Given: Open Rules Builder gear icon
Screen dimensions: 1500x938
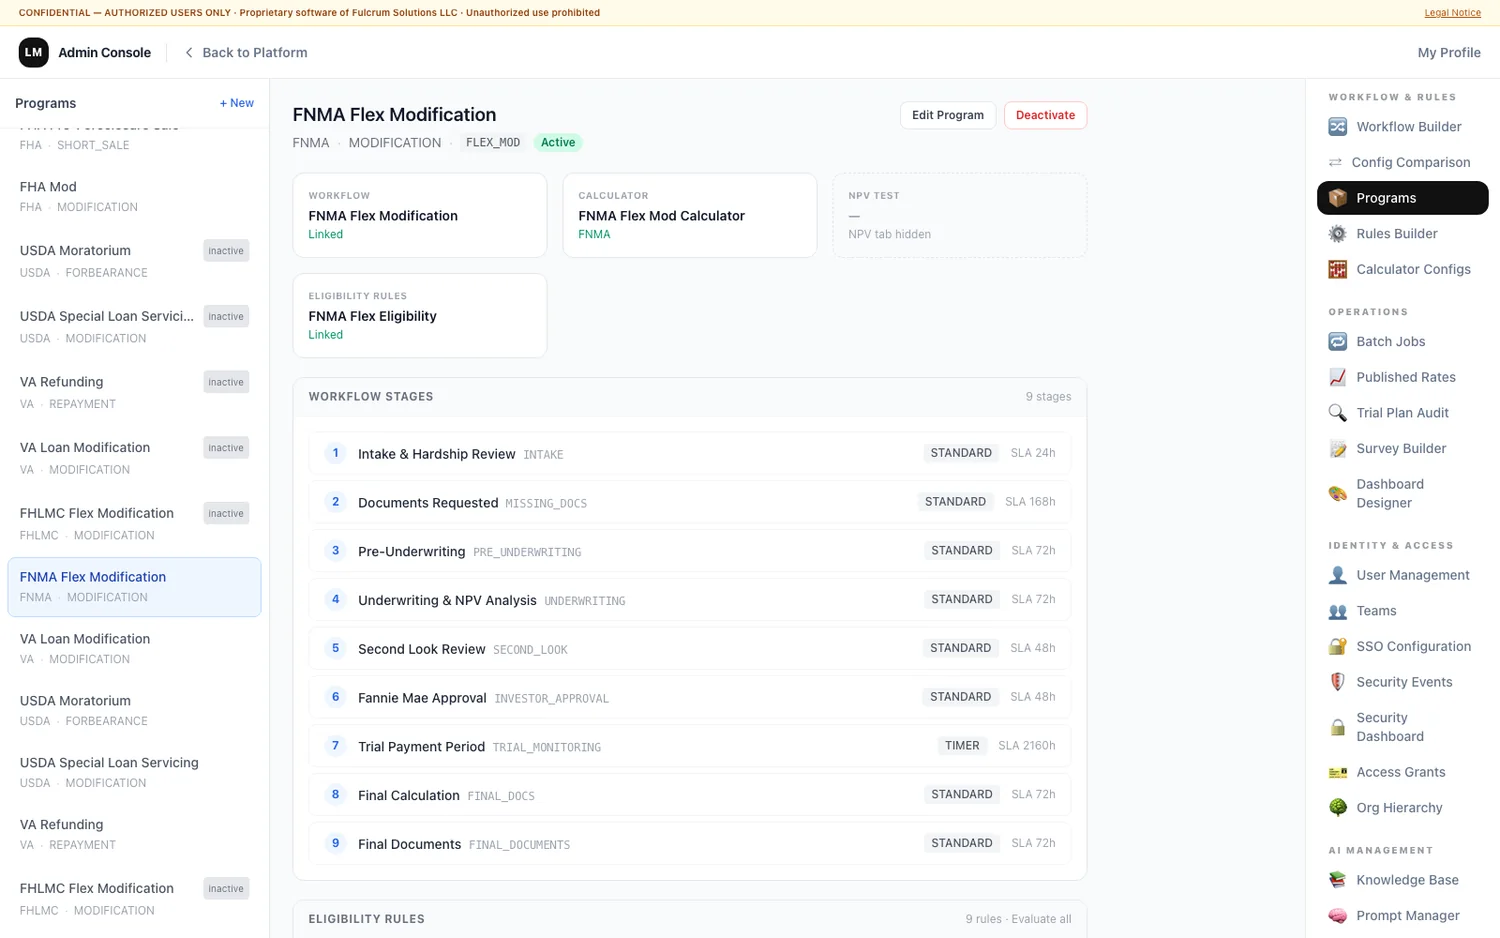Looking at the screenshot, I should coord(1337,234).
